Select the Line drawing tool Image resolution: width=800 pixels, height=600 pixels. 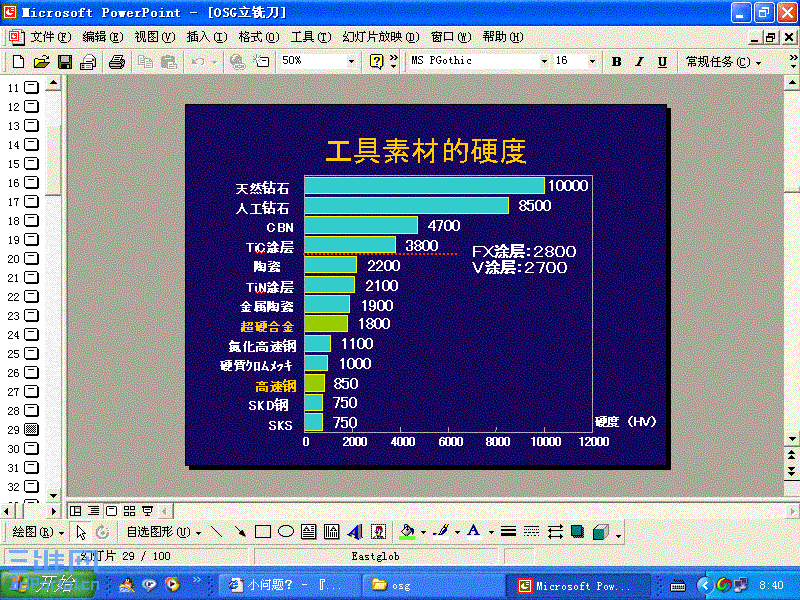[x=216, y=532]
